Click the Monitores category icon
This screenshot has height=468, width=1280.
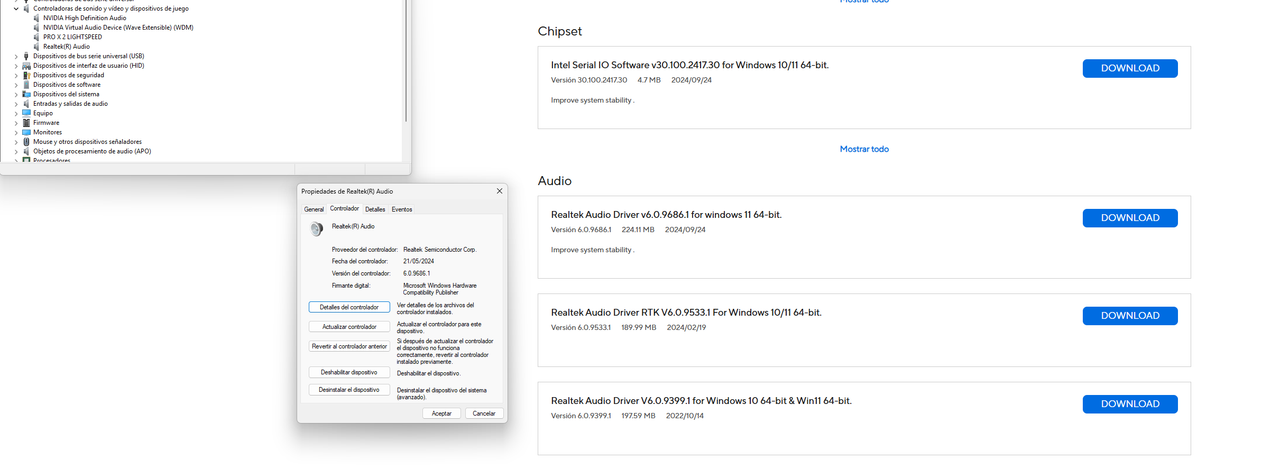[x=26, y=132]
